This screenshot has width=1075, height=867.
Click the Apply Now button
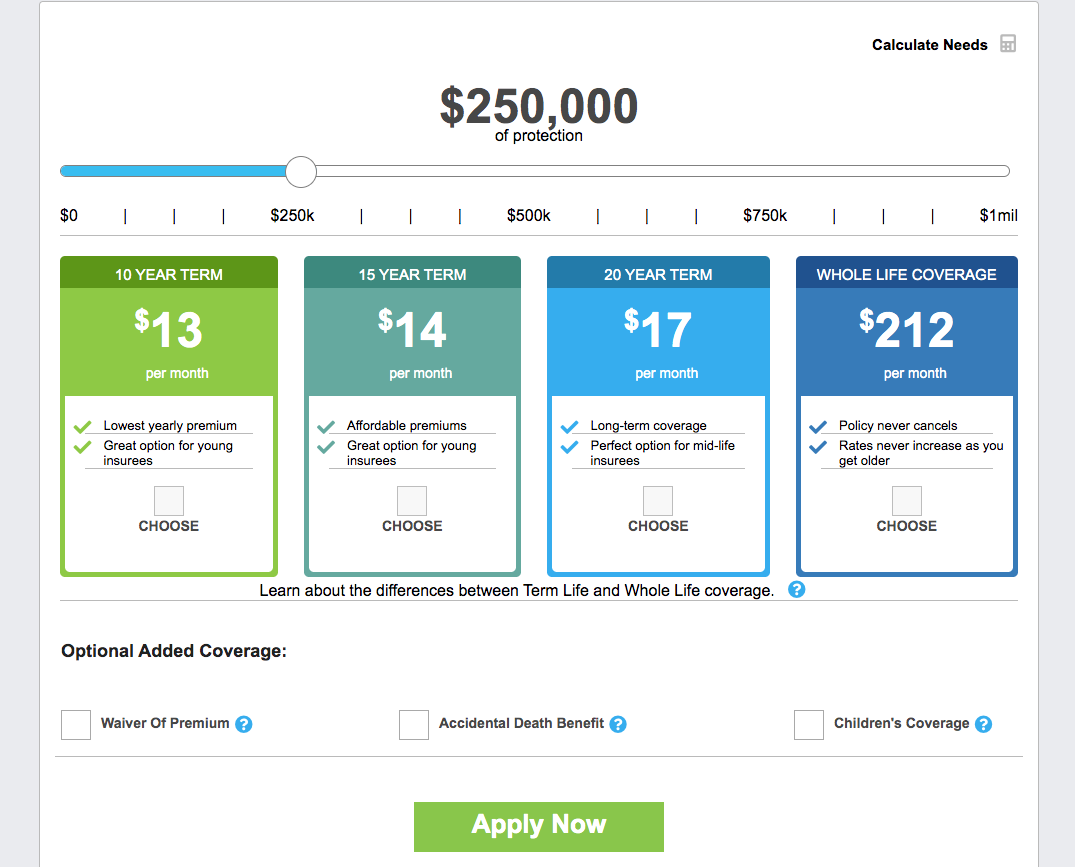tap(539, 827)
